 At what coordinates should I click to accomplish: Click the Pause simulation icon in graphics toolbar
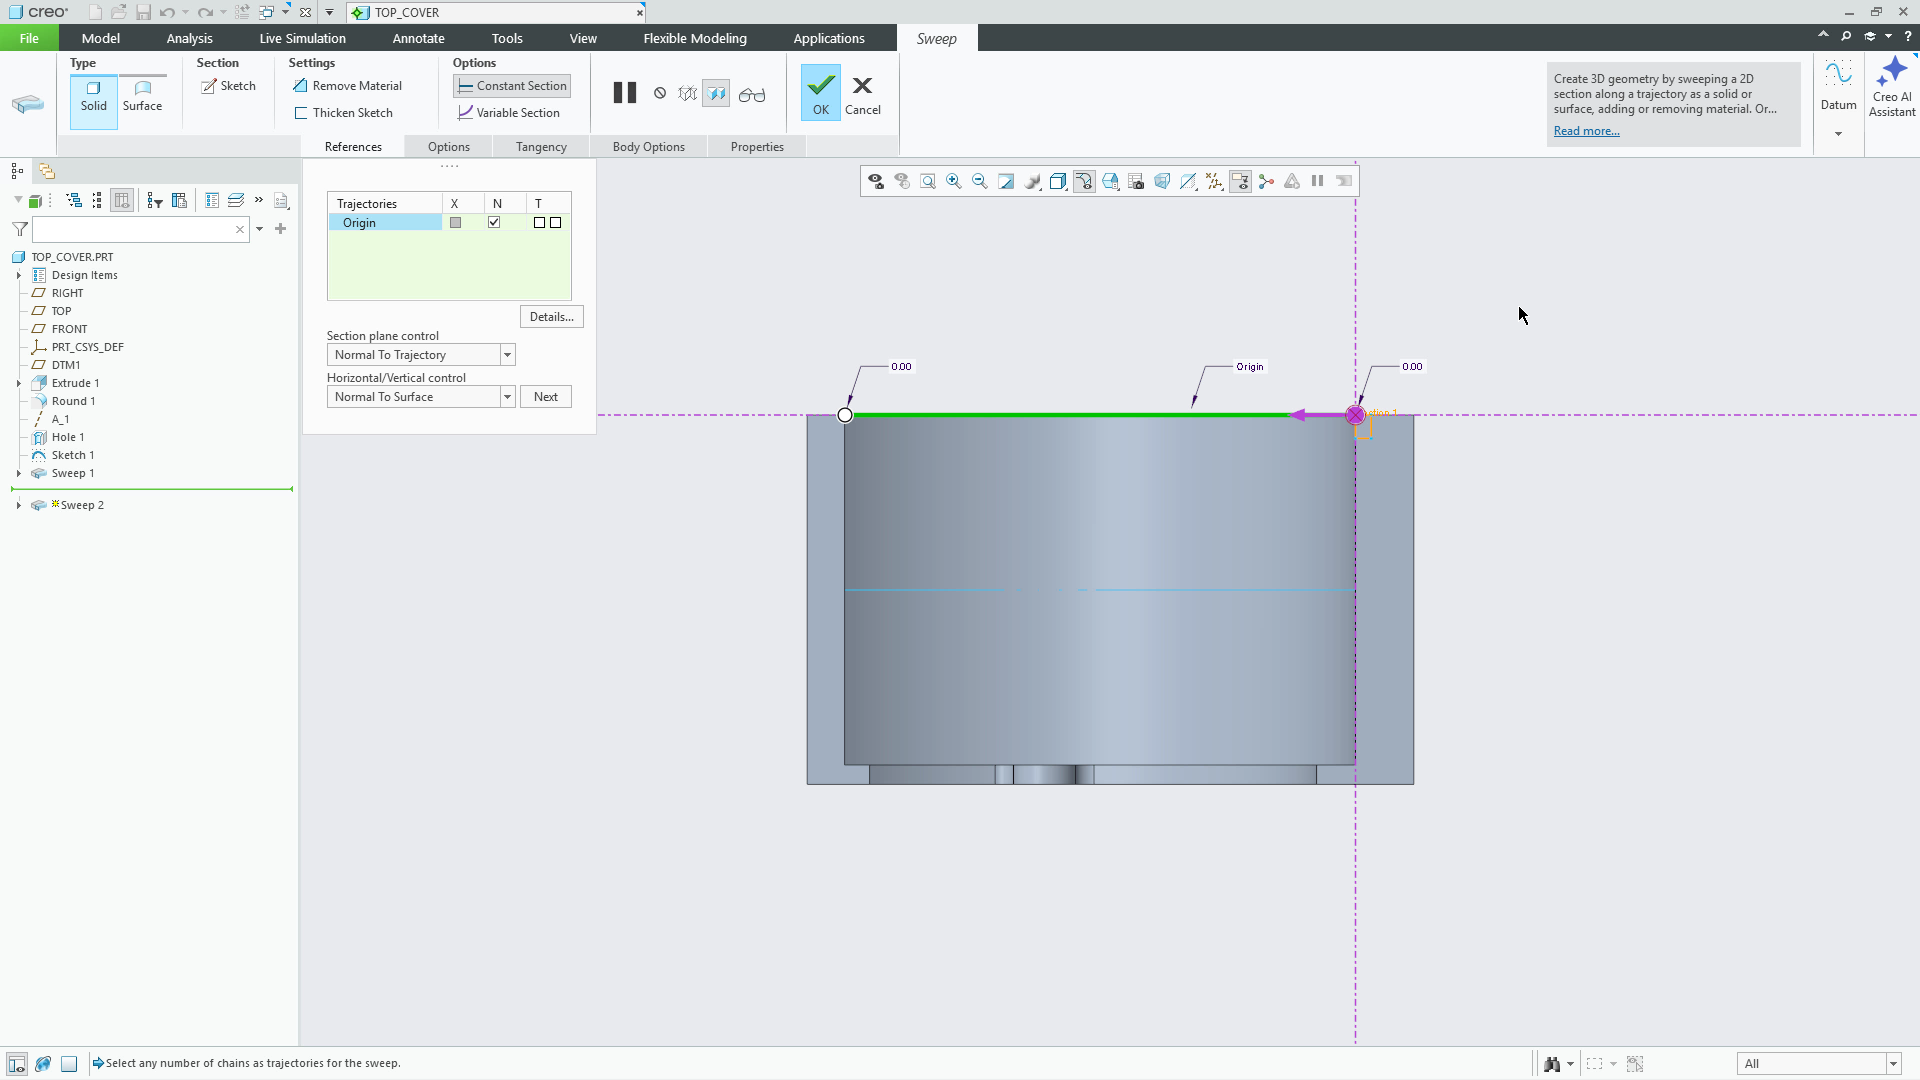pyautogui.click(x=1318, y=181)
